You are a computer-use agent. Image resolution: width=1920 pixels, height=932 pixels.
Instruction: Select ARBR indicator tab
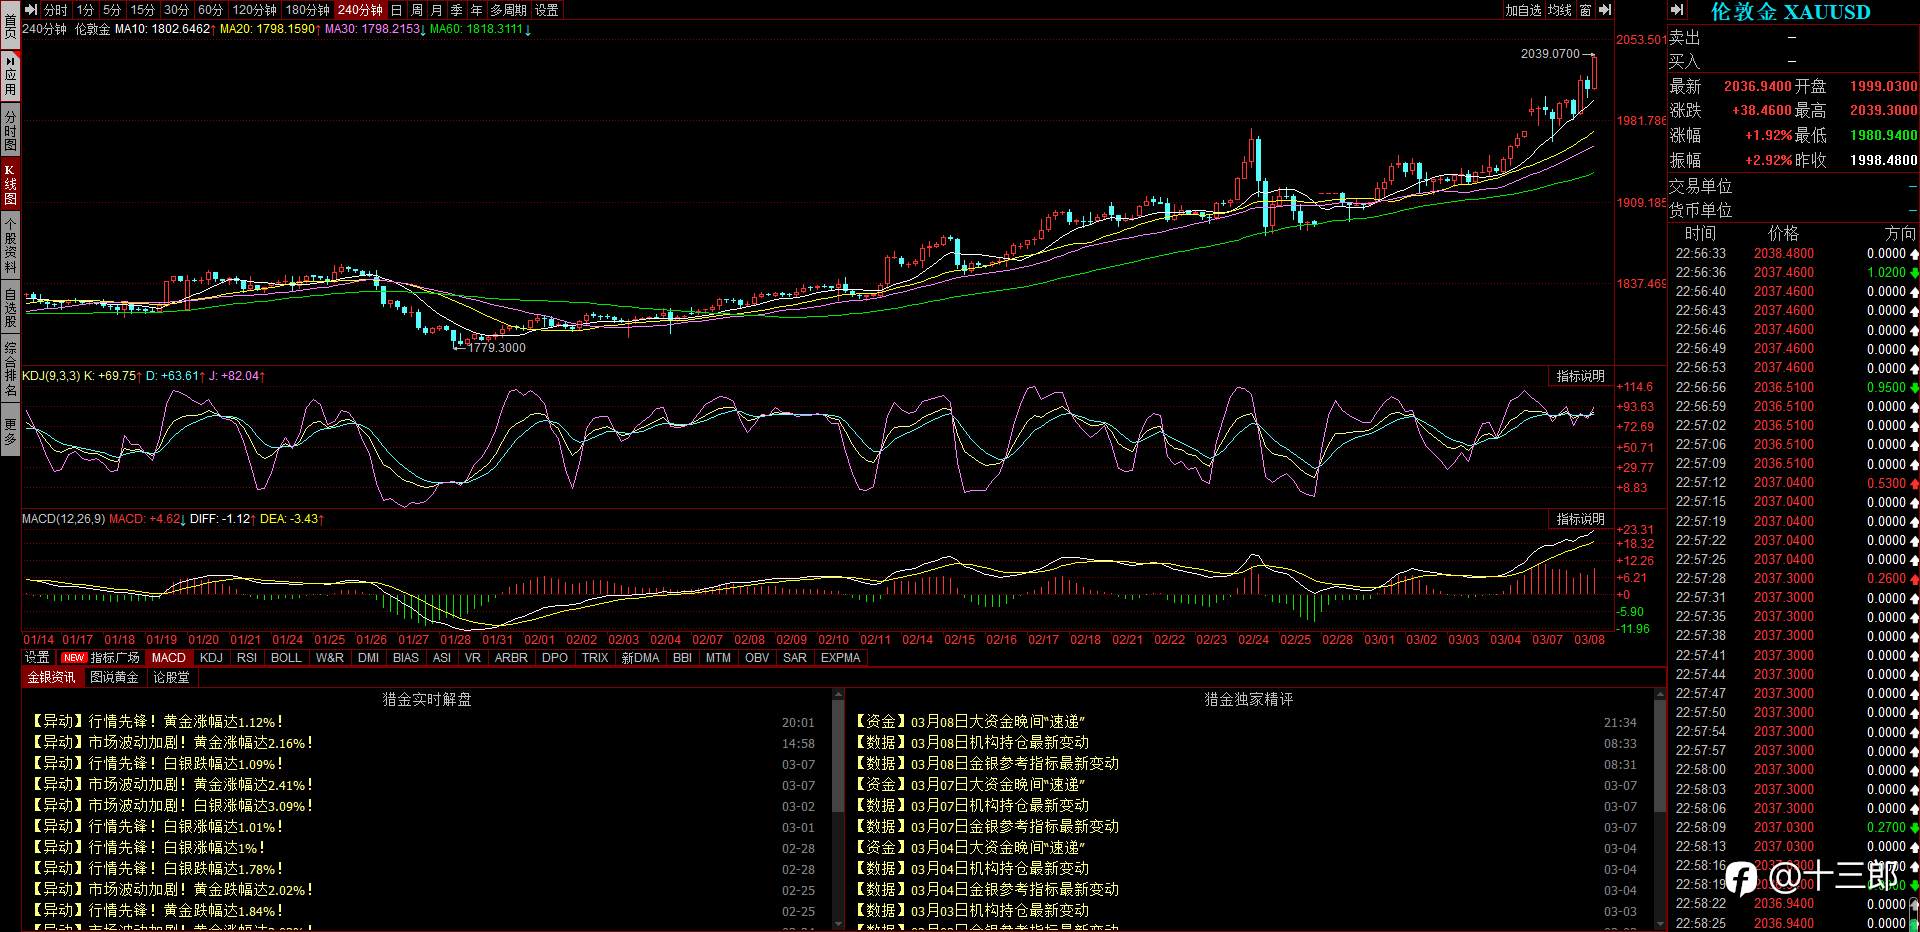point(511,658)
